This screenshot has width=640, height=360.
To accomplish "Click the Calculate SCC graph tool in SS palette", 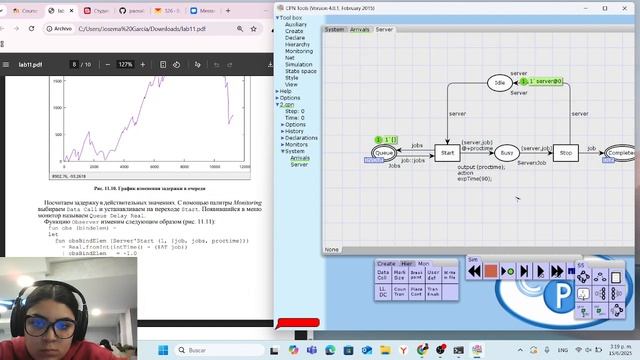I will point(600,278).
